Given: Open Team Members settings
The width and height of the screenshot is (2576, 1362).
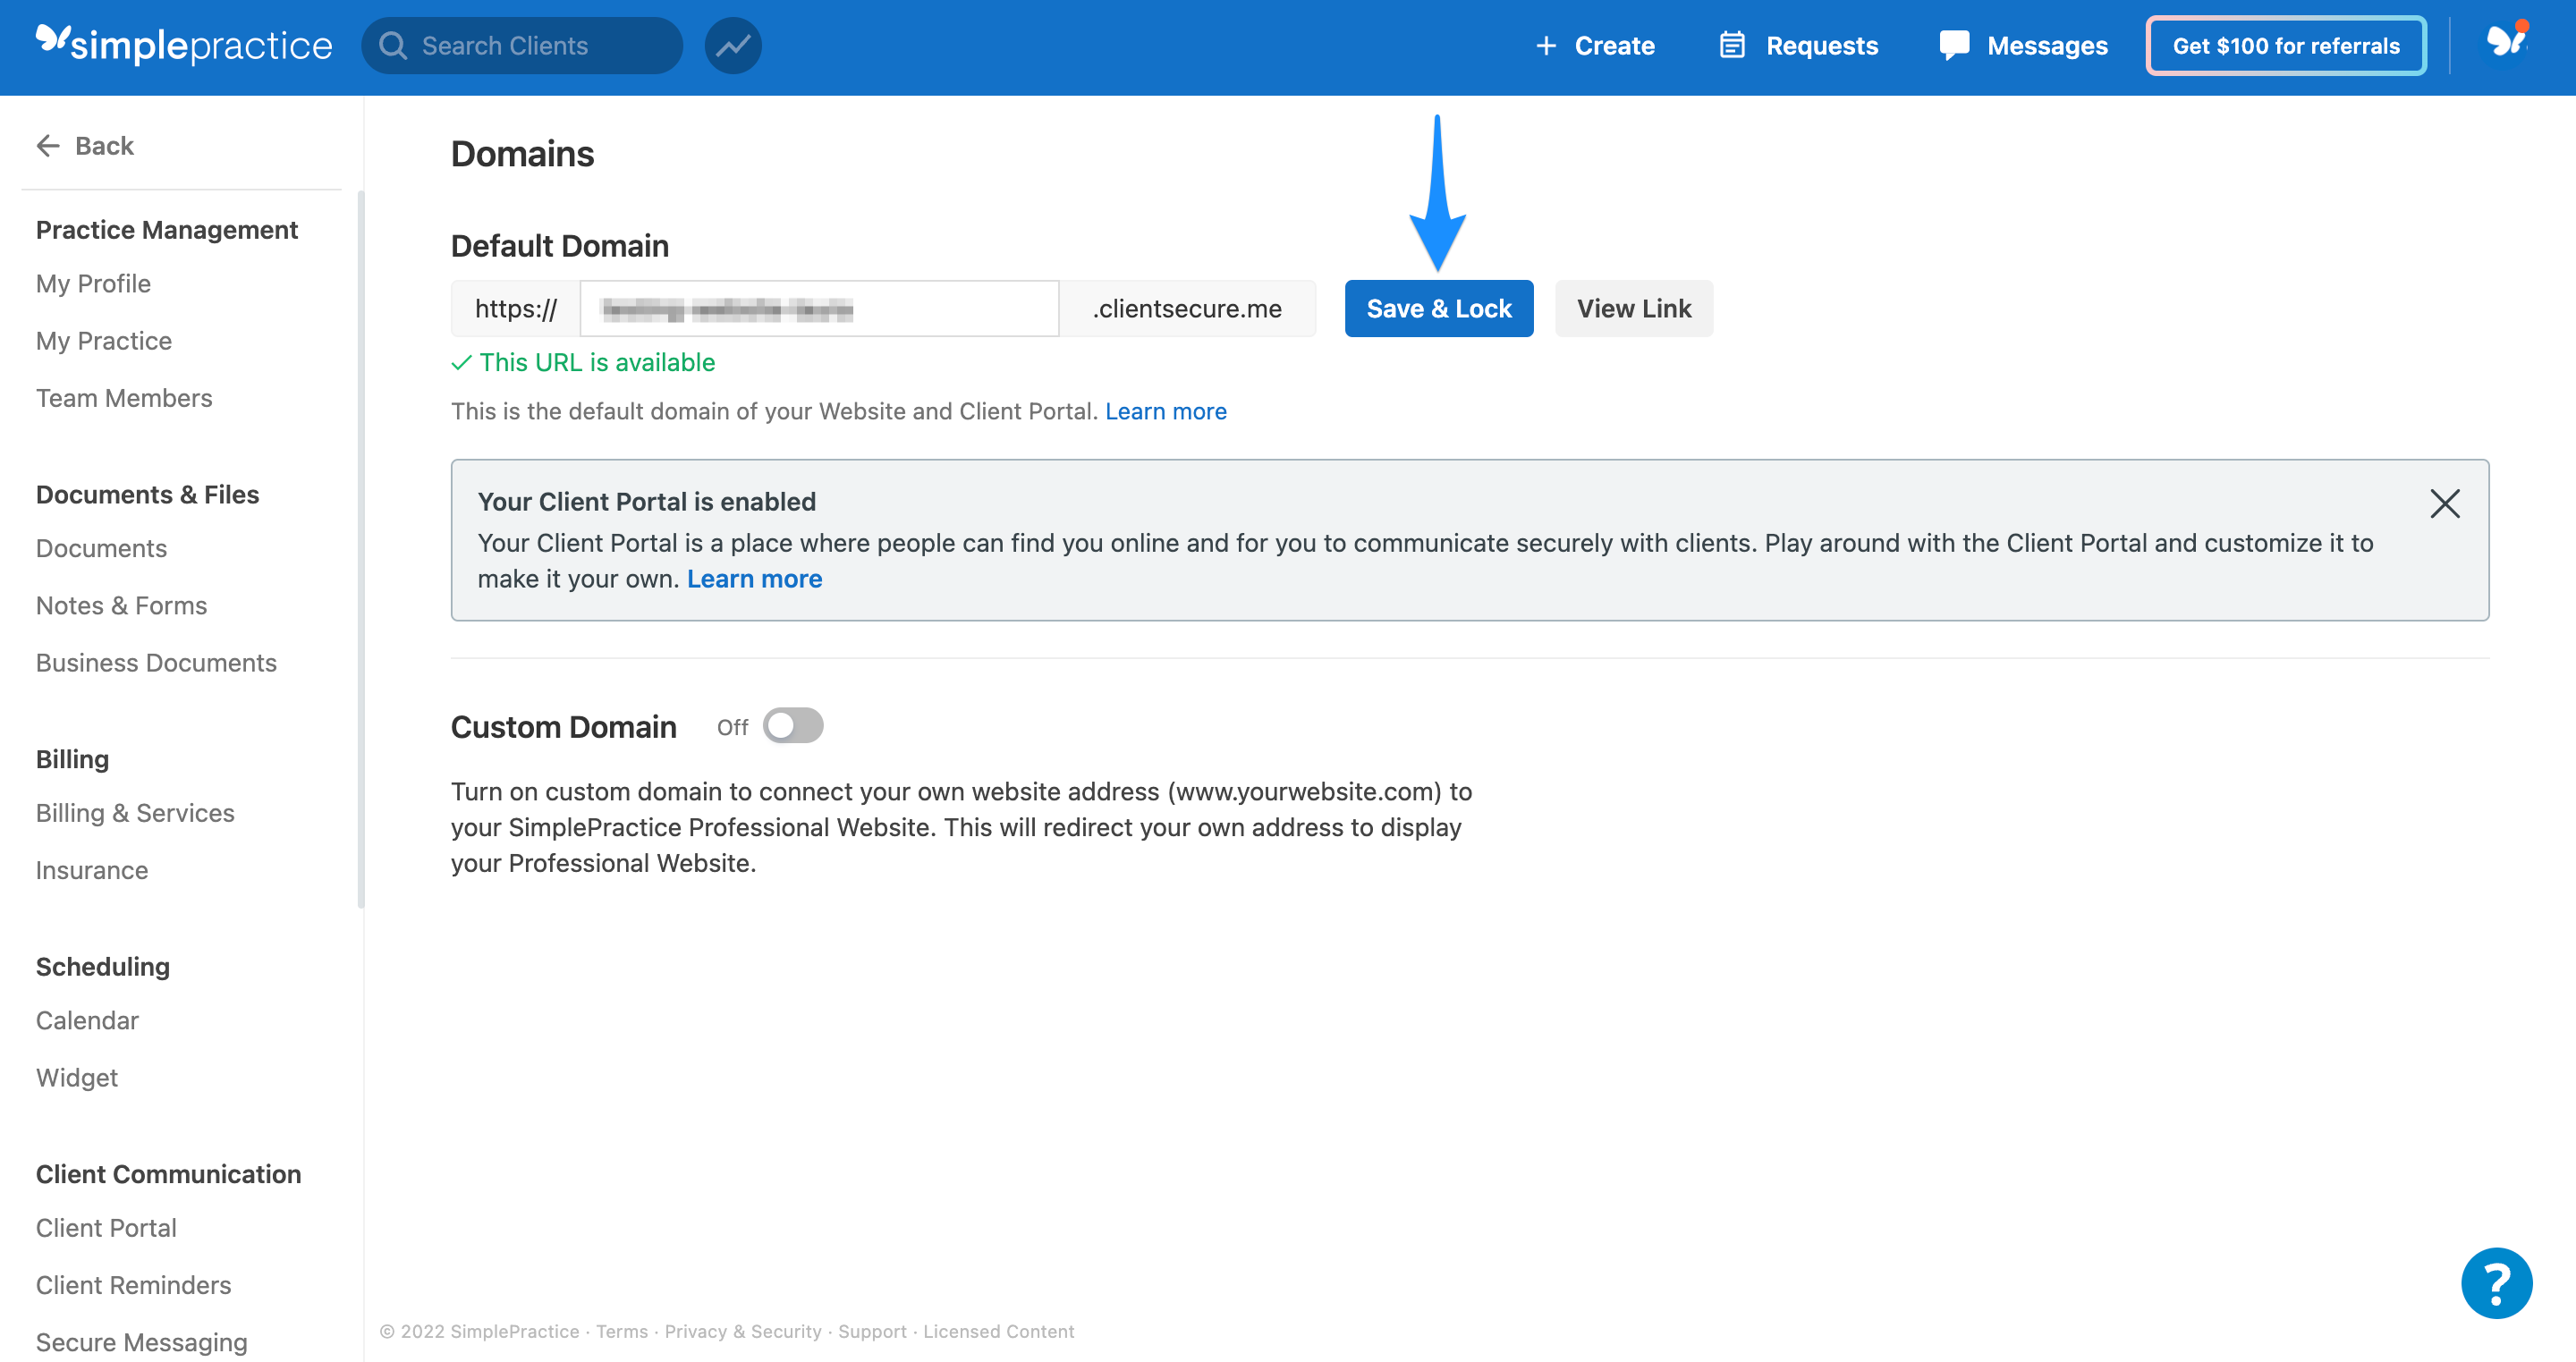Looking at the screenshot, I should point(124,398).
